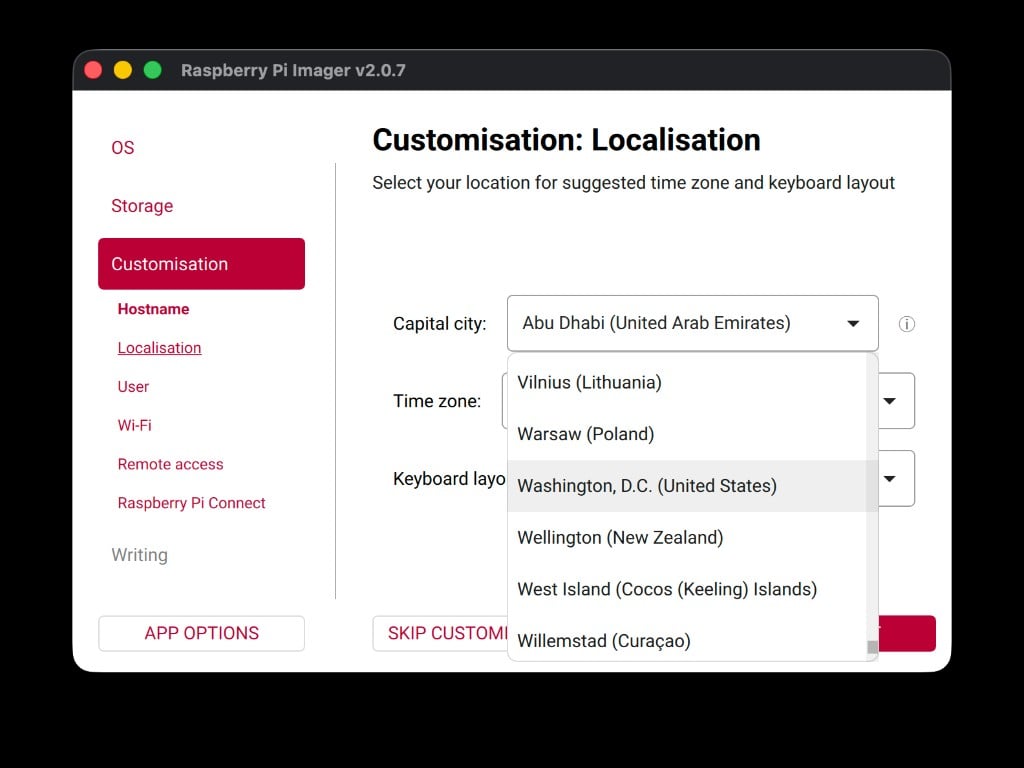Open the Keyboard layout dropdown arrow

[889, 479]
